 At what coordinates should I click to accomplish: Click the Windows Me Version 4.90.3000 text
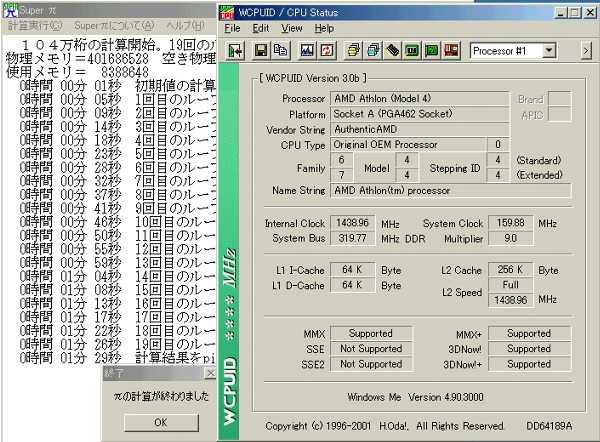click(x=416, y=397)
